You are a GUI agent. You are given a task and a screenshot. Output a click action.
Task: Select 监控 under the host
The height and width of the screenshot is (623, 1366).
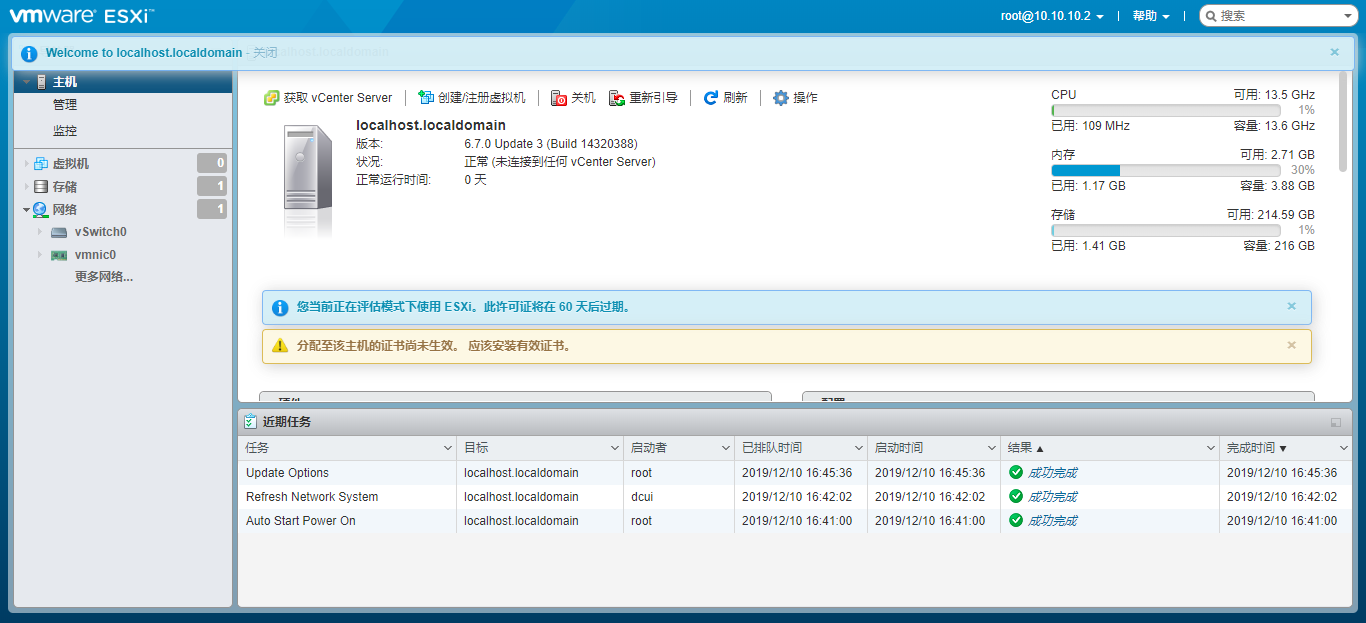click(x=65, y=131)
